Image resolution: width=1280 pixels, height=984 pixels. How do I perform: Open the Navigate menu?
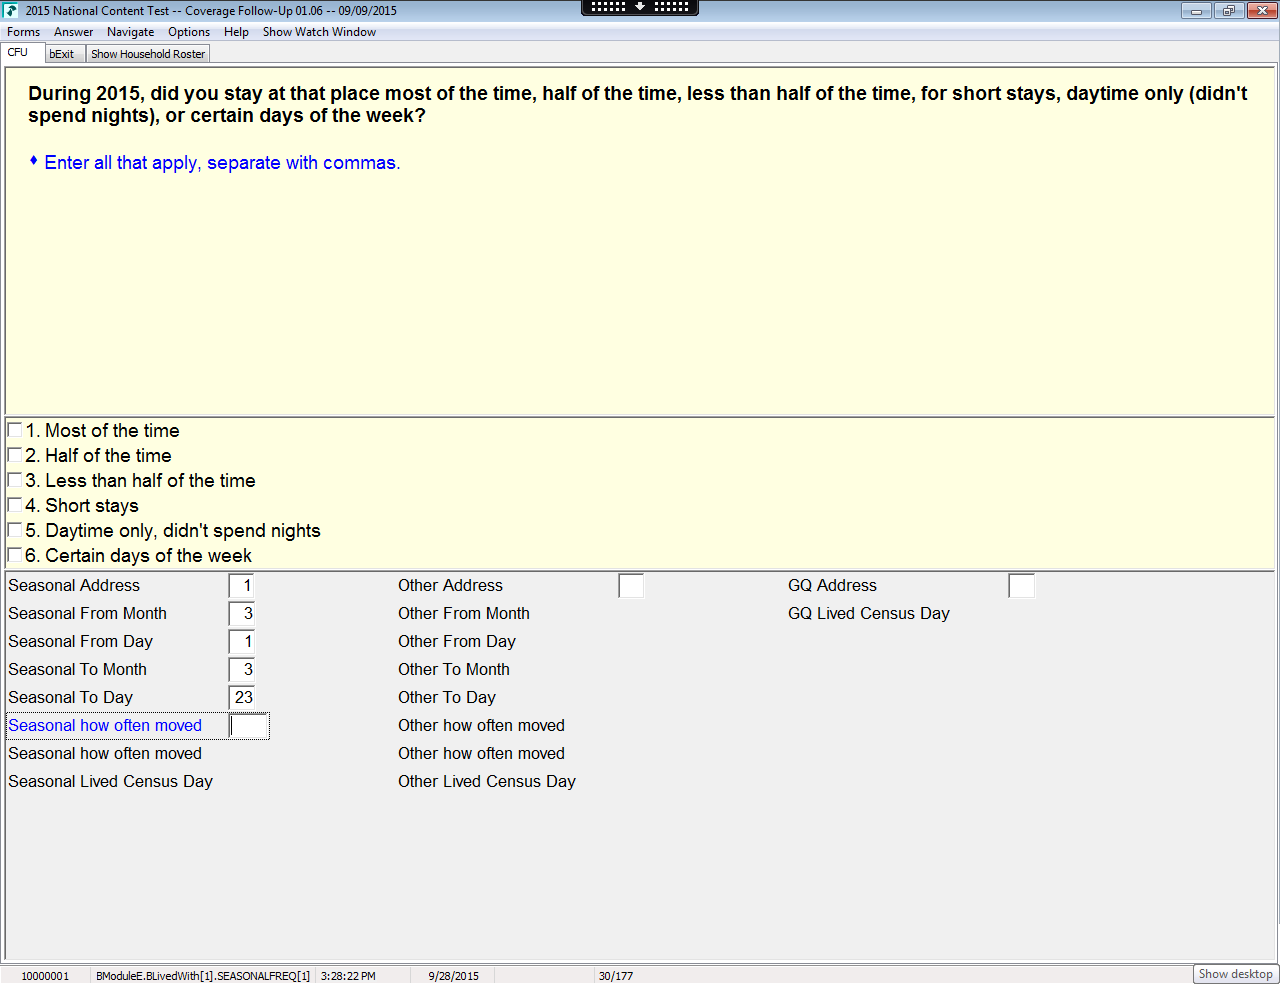click(131, 32)
